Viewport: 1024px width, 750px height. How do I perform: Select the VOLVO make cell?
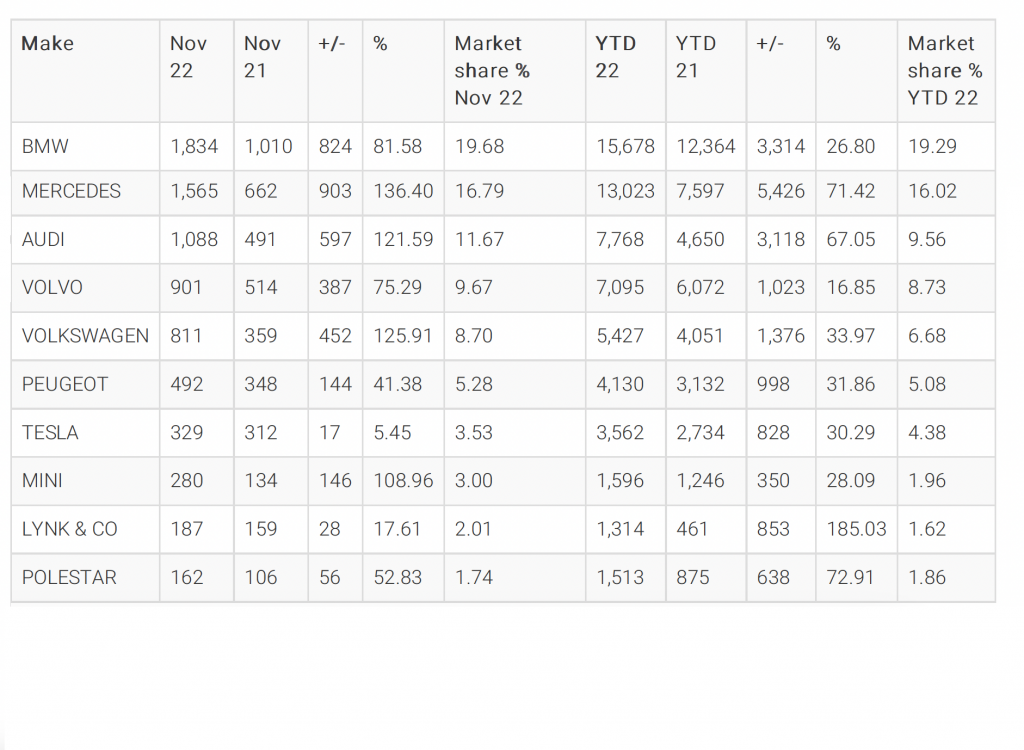pos(52,288)
